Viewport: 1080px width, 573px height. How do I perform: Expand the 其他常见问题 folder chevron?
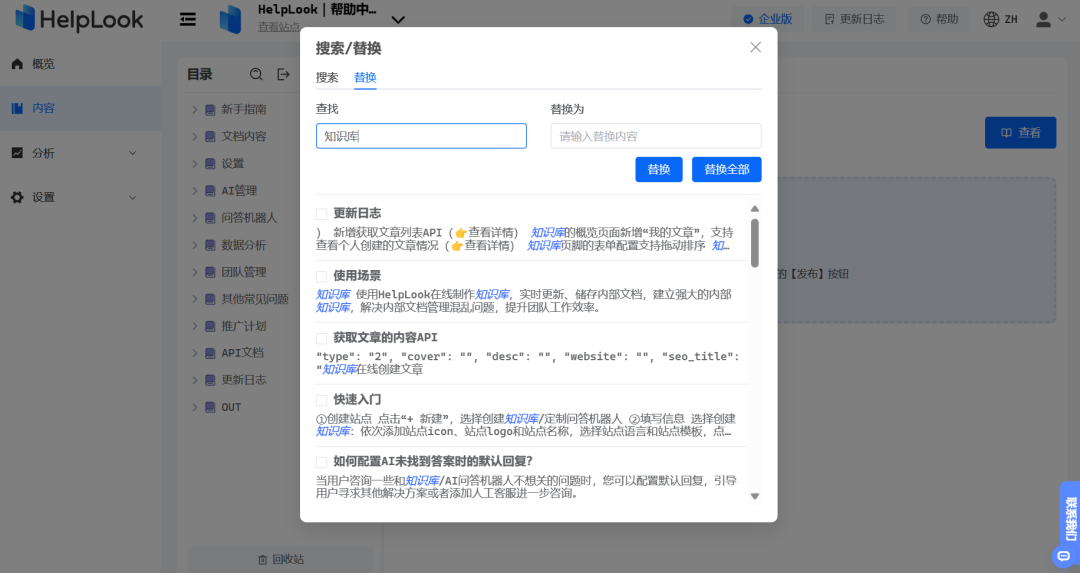pyautogui.click(x=194, y=299)
